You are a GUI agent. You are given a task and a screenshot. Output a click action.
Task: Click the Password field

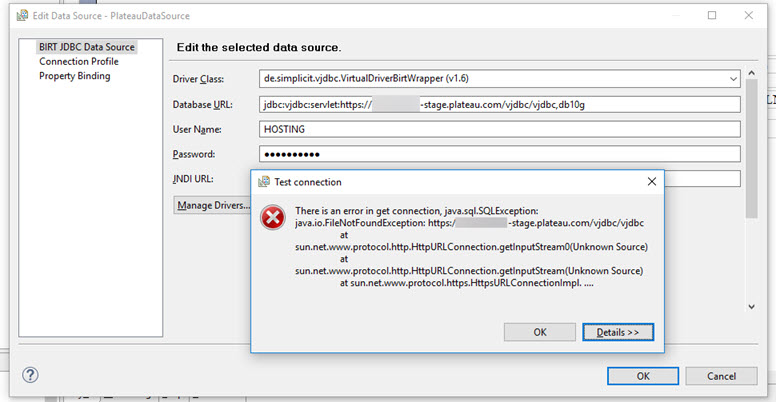click(x=499, y=154)
